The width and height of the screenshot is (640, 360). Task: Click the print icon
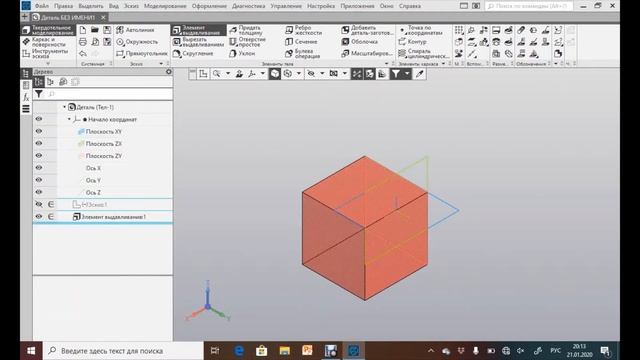point(83,42)
